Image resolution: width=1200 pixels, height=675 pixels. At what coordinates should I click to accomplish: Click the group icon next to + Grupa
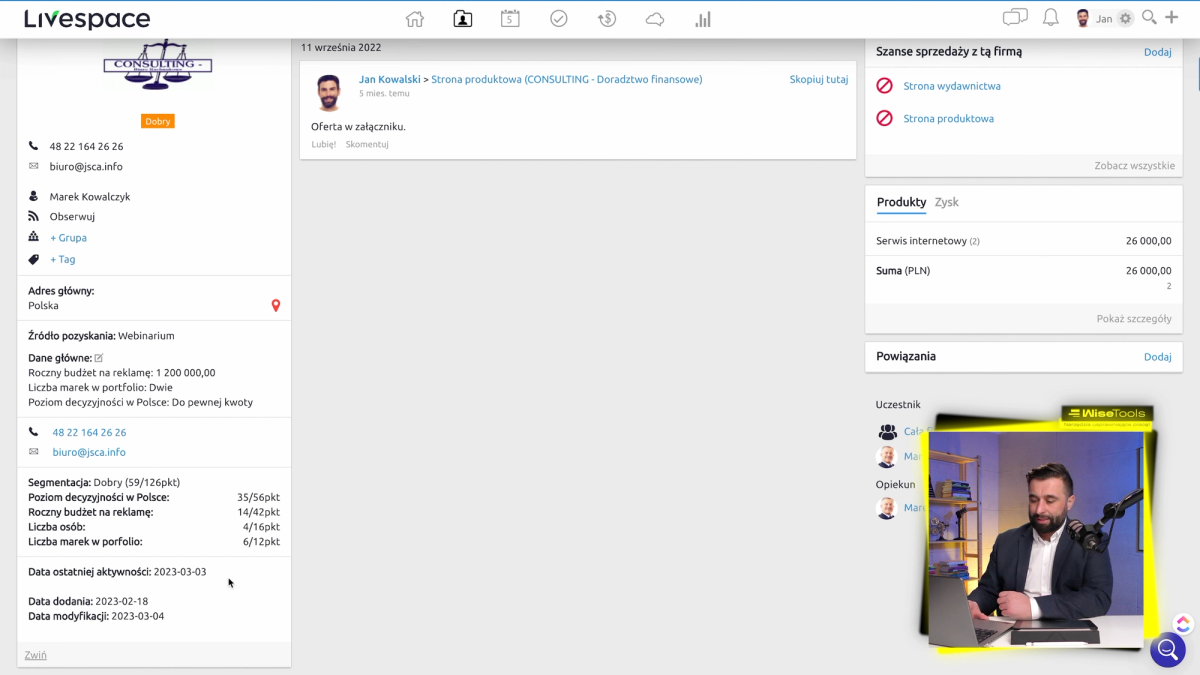(33, 237)
